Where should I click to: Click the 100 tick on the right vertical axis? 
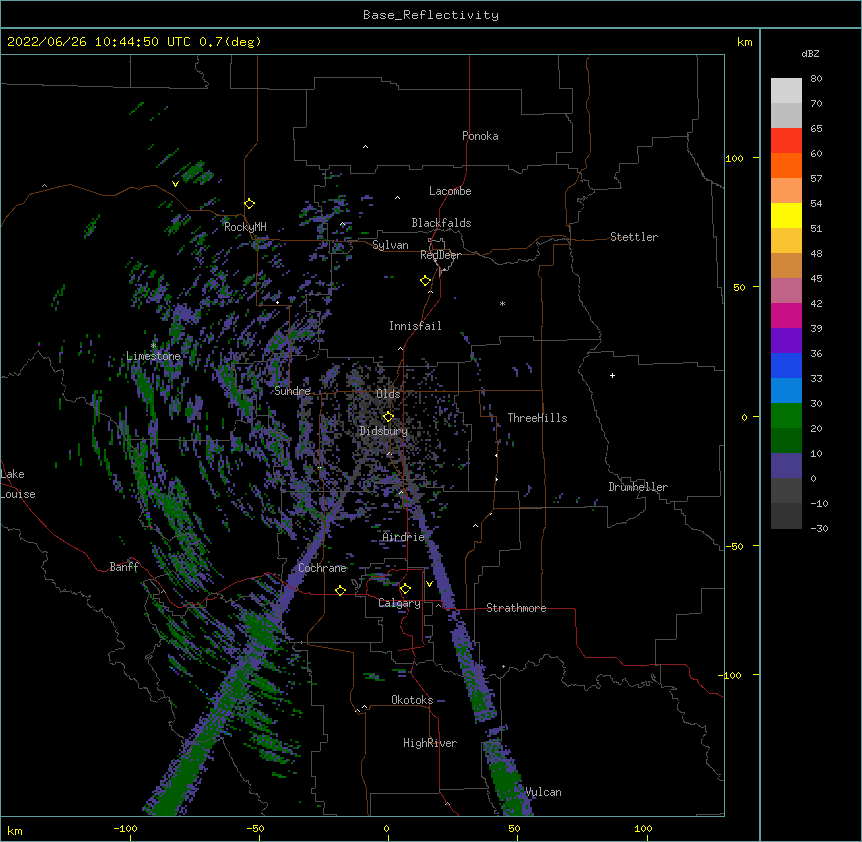(x=734, y=158)
